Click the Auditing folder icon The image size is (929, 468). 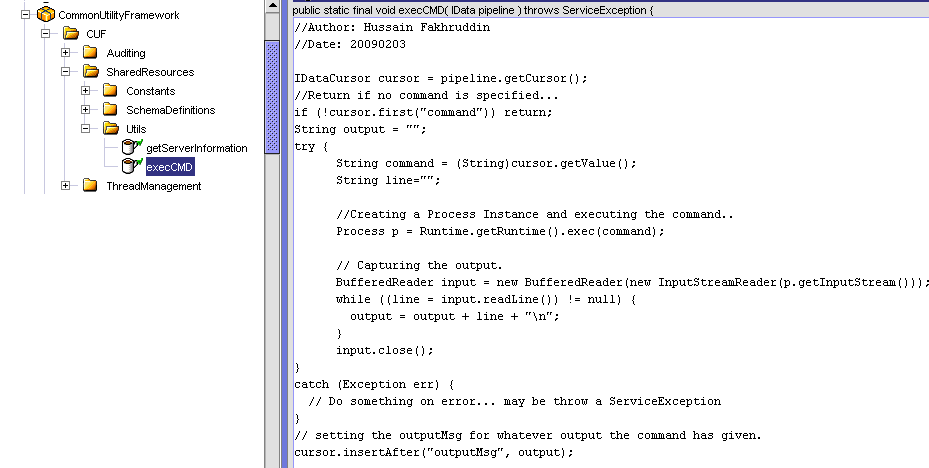[x=90, y=53]
